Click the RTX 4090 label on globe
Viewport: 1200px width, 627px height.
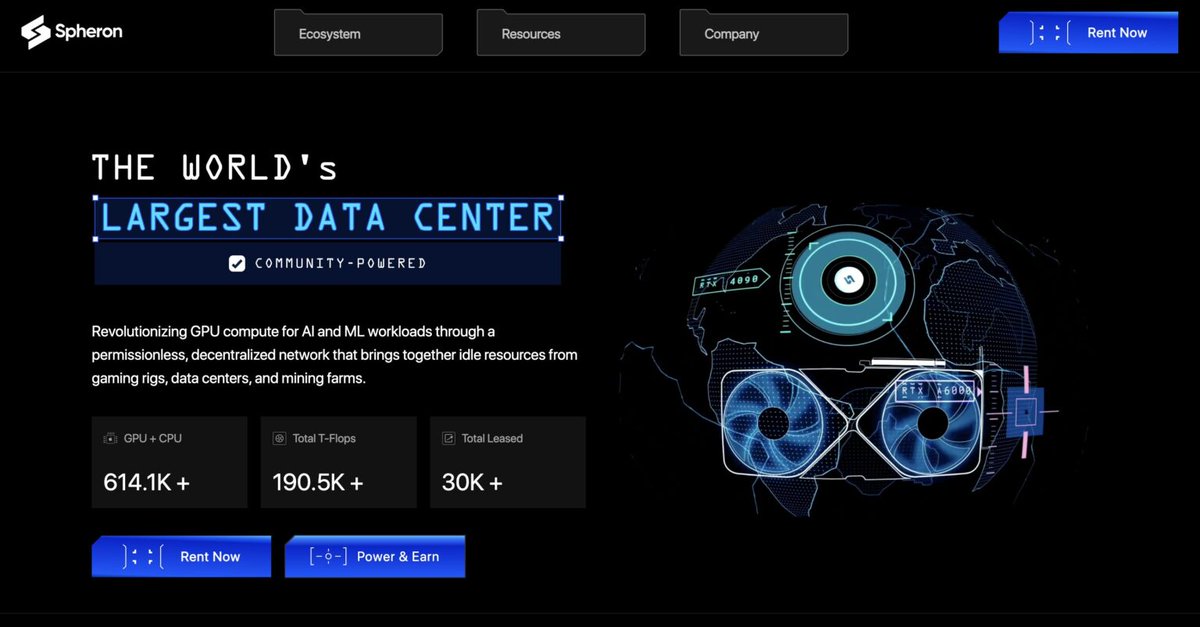click(x=731, y=282)
